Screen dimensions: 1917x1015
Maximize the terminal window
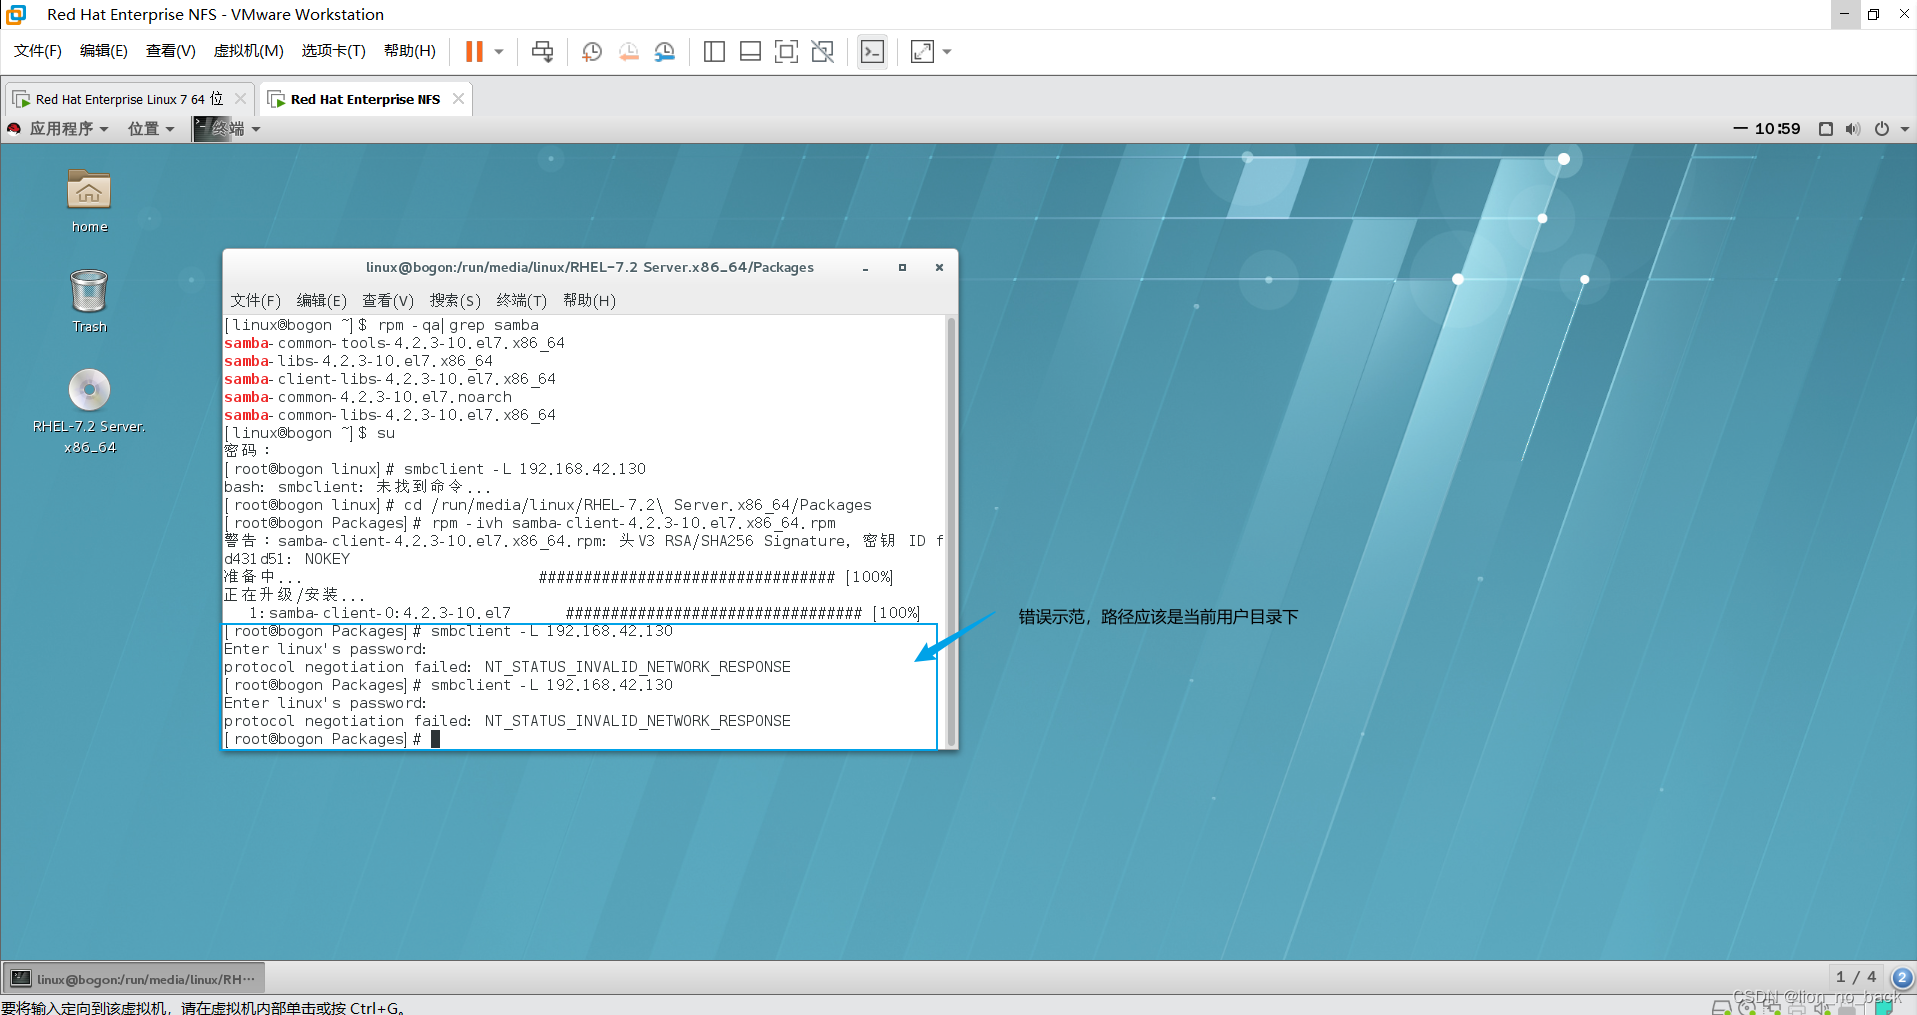point(902,268)
